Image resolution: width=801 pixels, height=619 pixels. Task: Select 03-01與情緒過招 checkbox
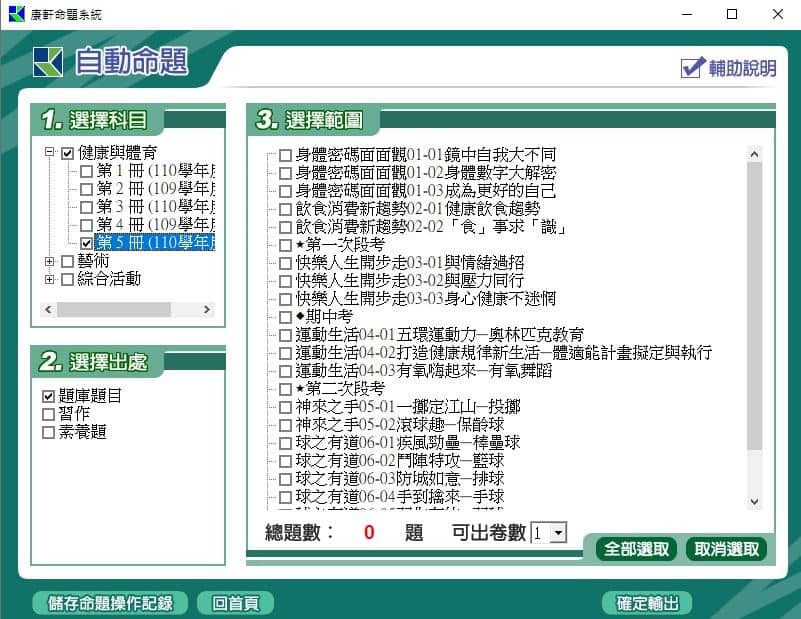click(286, 264)
